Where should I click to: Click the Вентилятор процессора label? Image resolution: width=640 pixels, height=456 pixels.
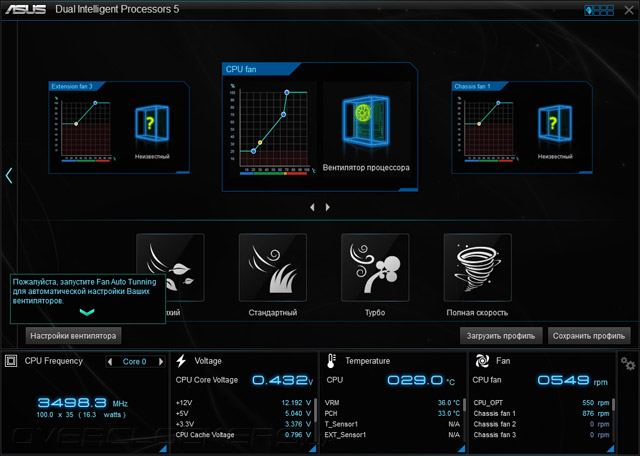pos(366,167)
